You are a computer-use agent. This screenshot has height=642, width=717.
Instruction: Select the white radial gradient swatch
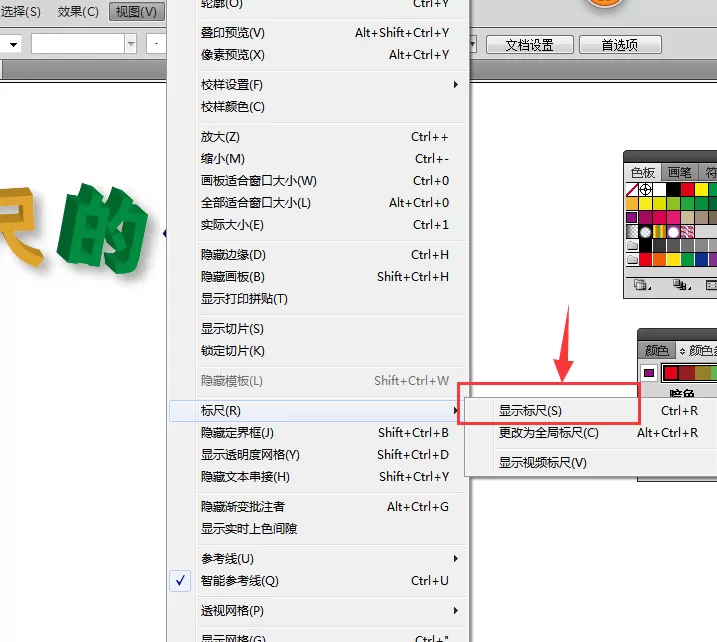point(645,232)
